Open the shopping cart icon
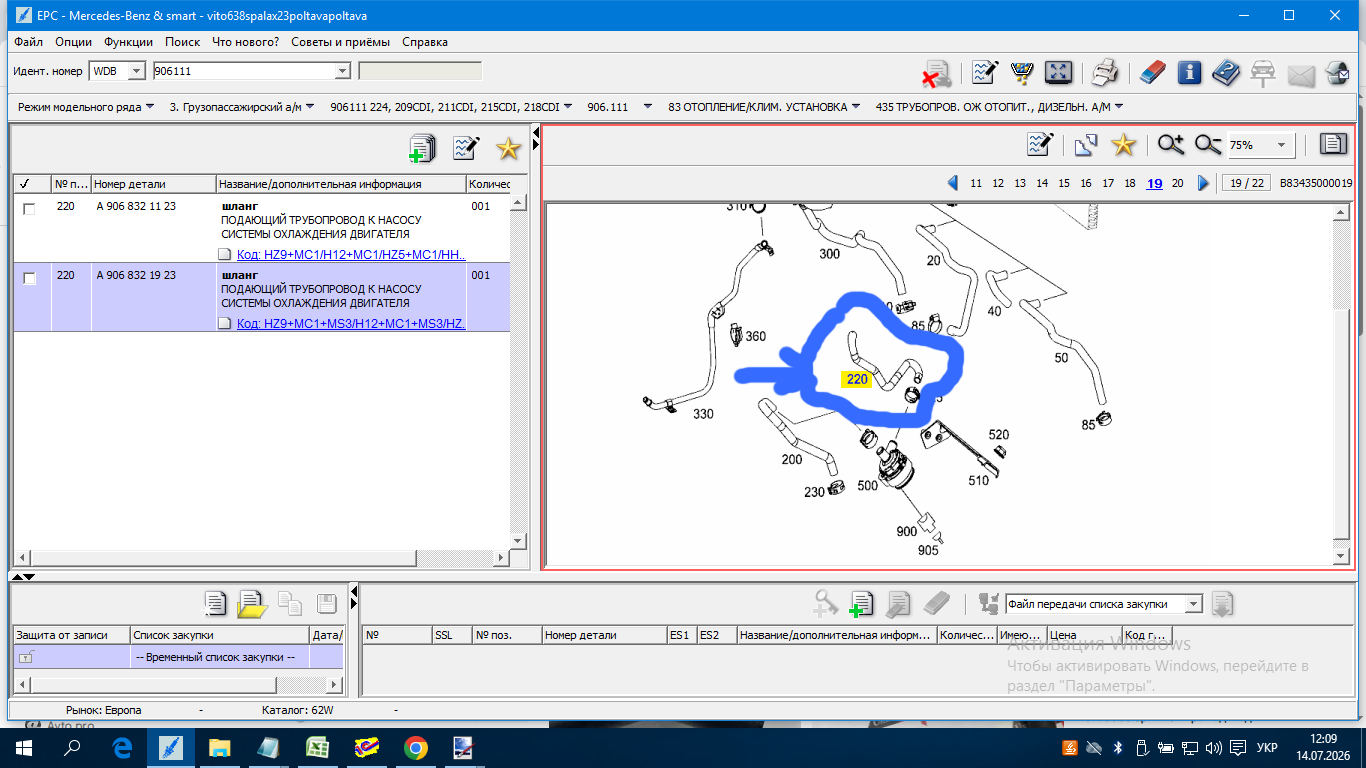This screenshot has width=1366, height=768. 1022,72
